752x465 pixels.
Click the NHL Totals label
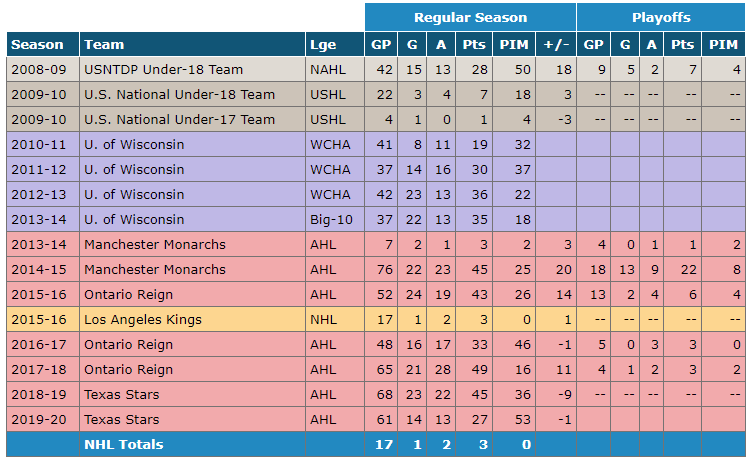pyautogui.click(x=124, y=444)
